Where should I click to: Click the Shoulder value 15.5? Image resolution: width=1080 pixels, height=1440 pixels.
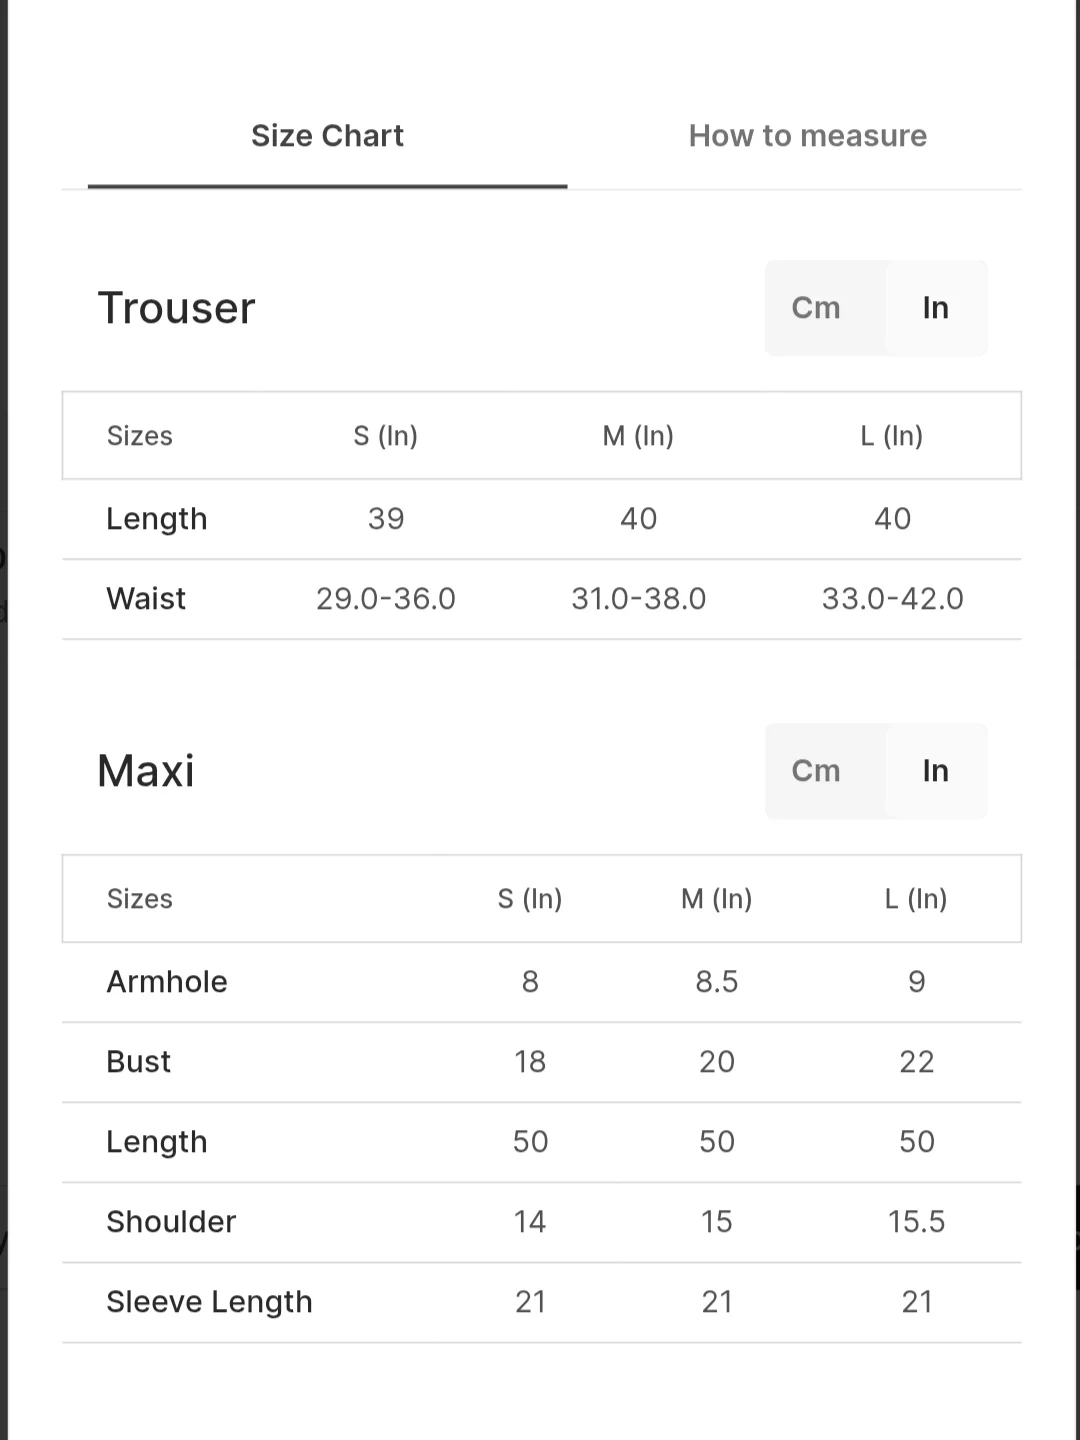click(x=916, y=1222)
